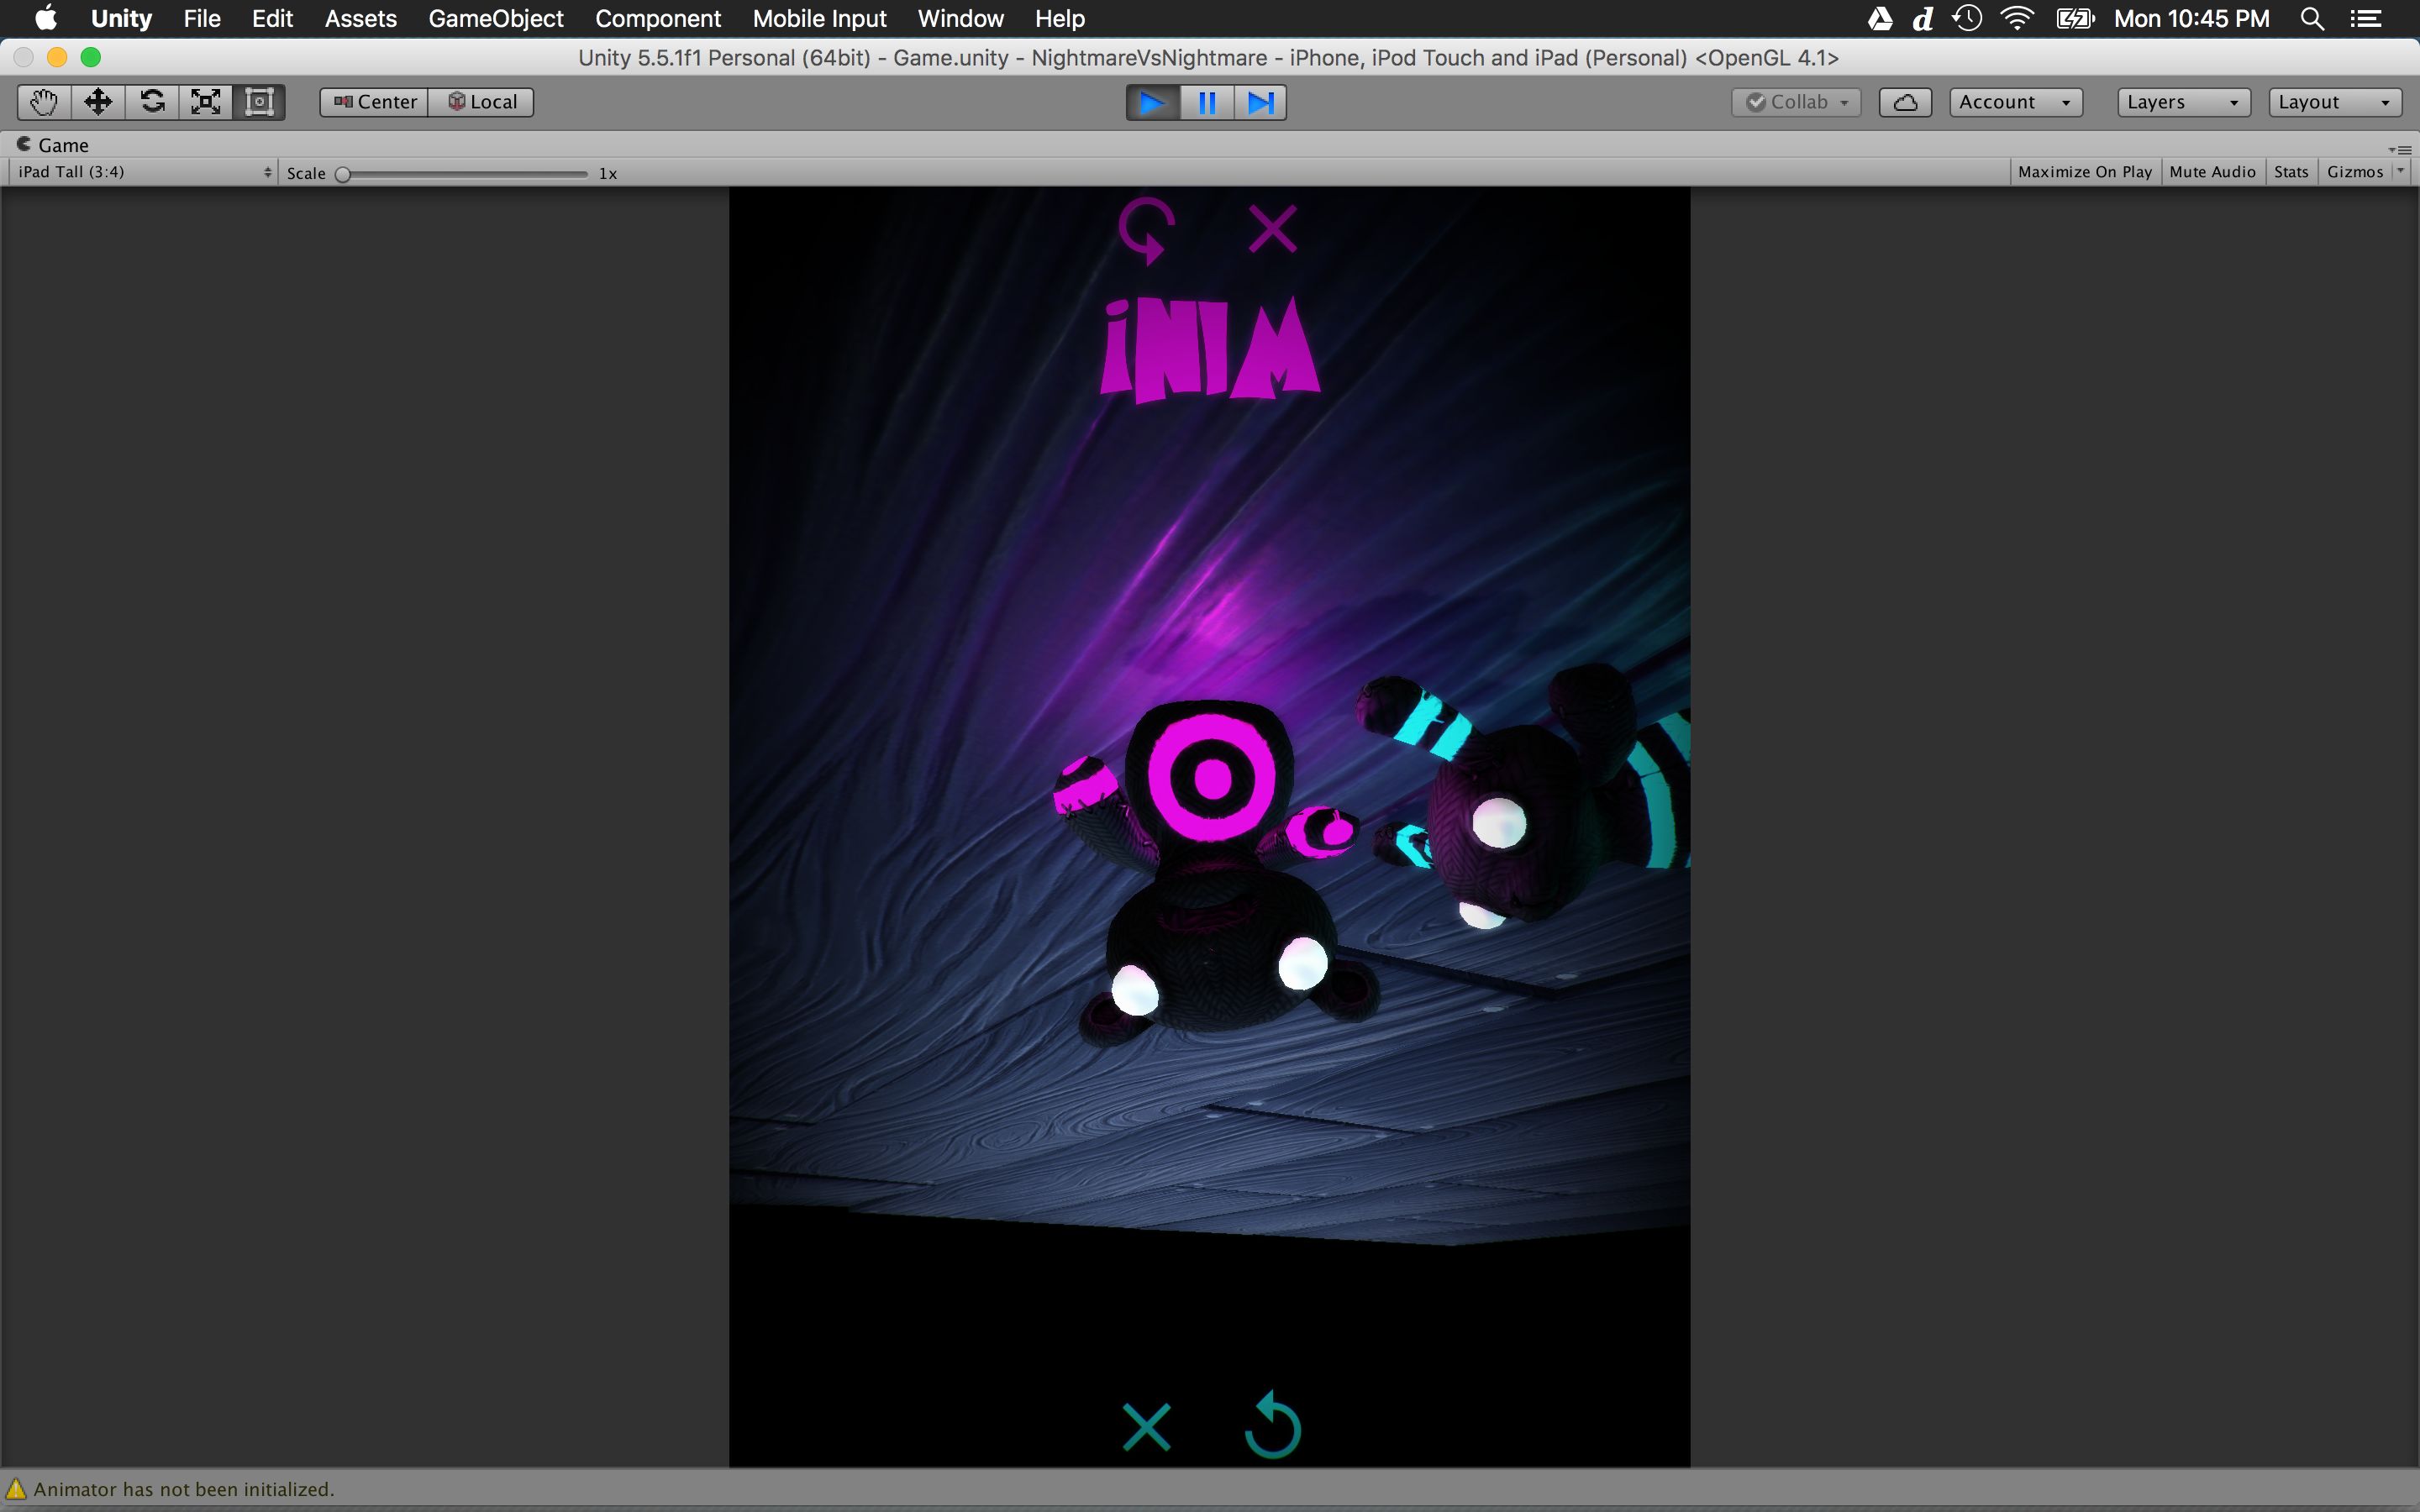Select the Rect Transform tool

pos(260,102)
